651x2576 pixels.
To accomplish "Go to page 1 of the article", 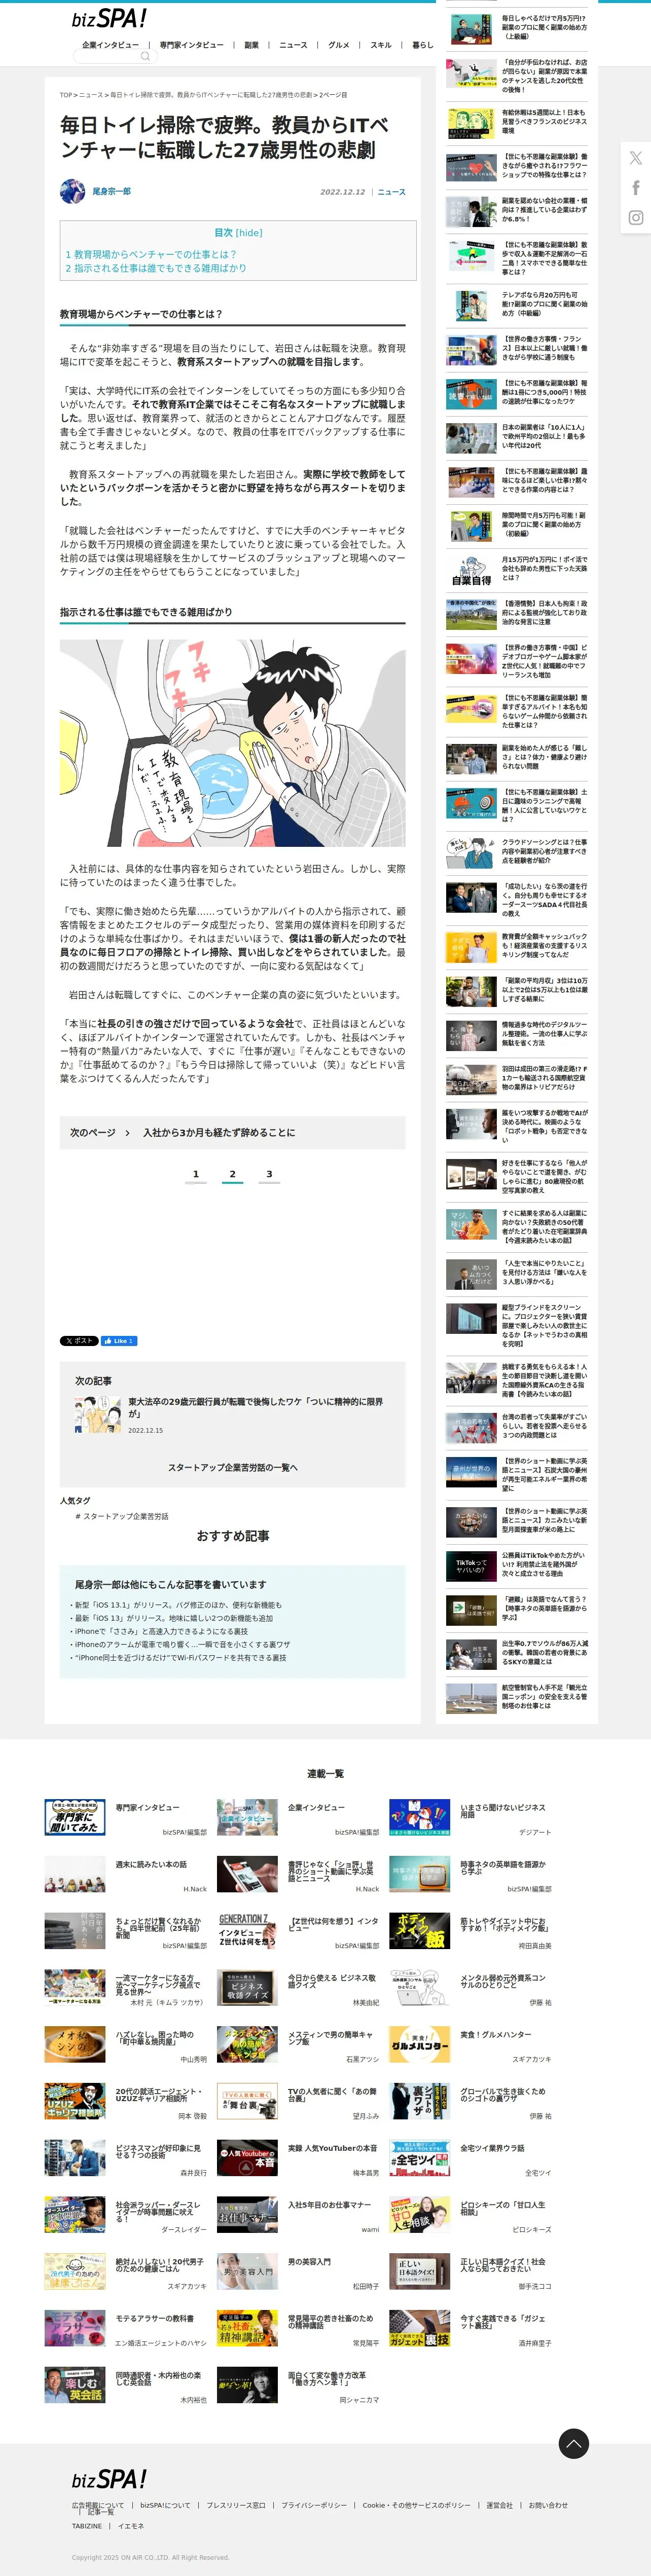I will tap(196, 1175).
